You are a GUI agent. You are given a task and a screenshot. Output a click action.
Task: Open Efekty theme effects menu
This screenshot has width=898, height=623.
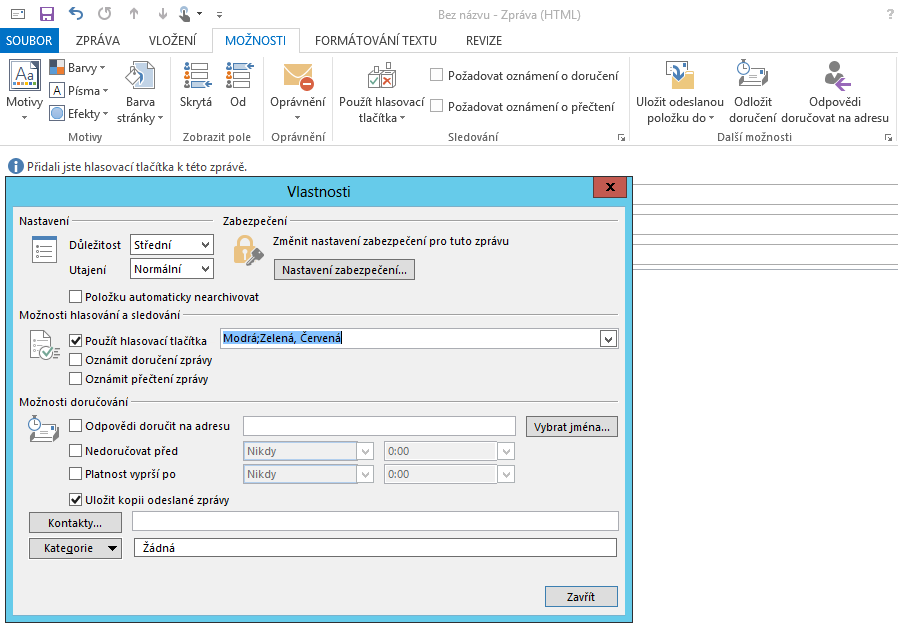pos(78,113)
